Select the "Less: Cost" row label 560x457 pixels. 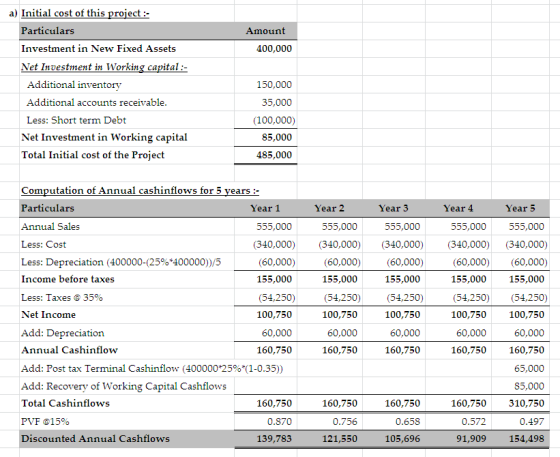click(x=44, y=245)
